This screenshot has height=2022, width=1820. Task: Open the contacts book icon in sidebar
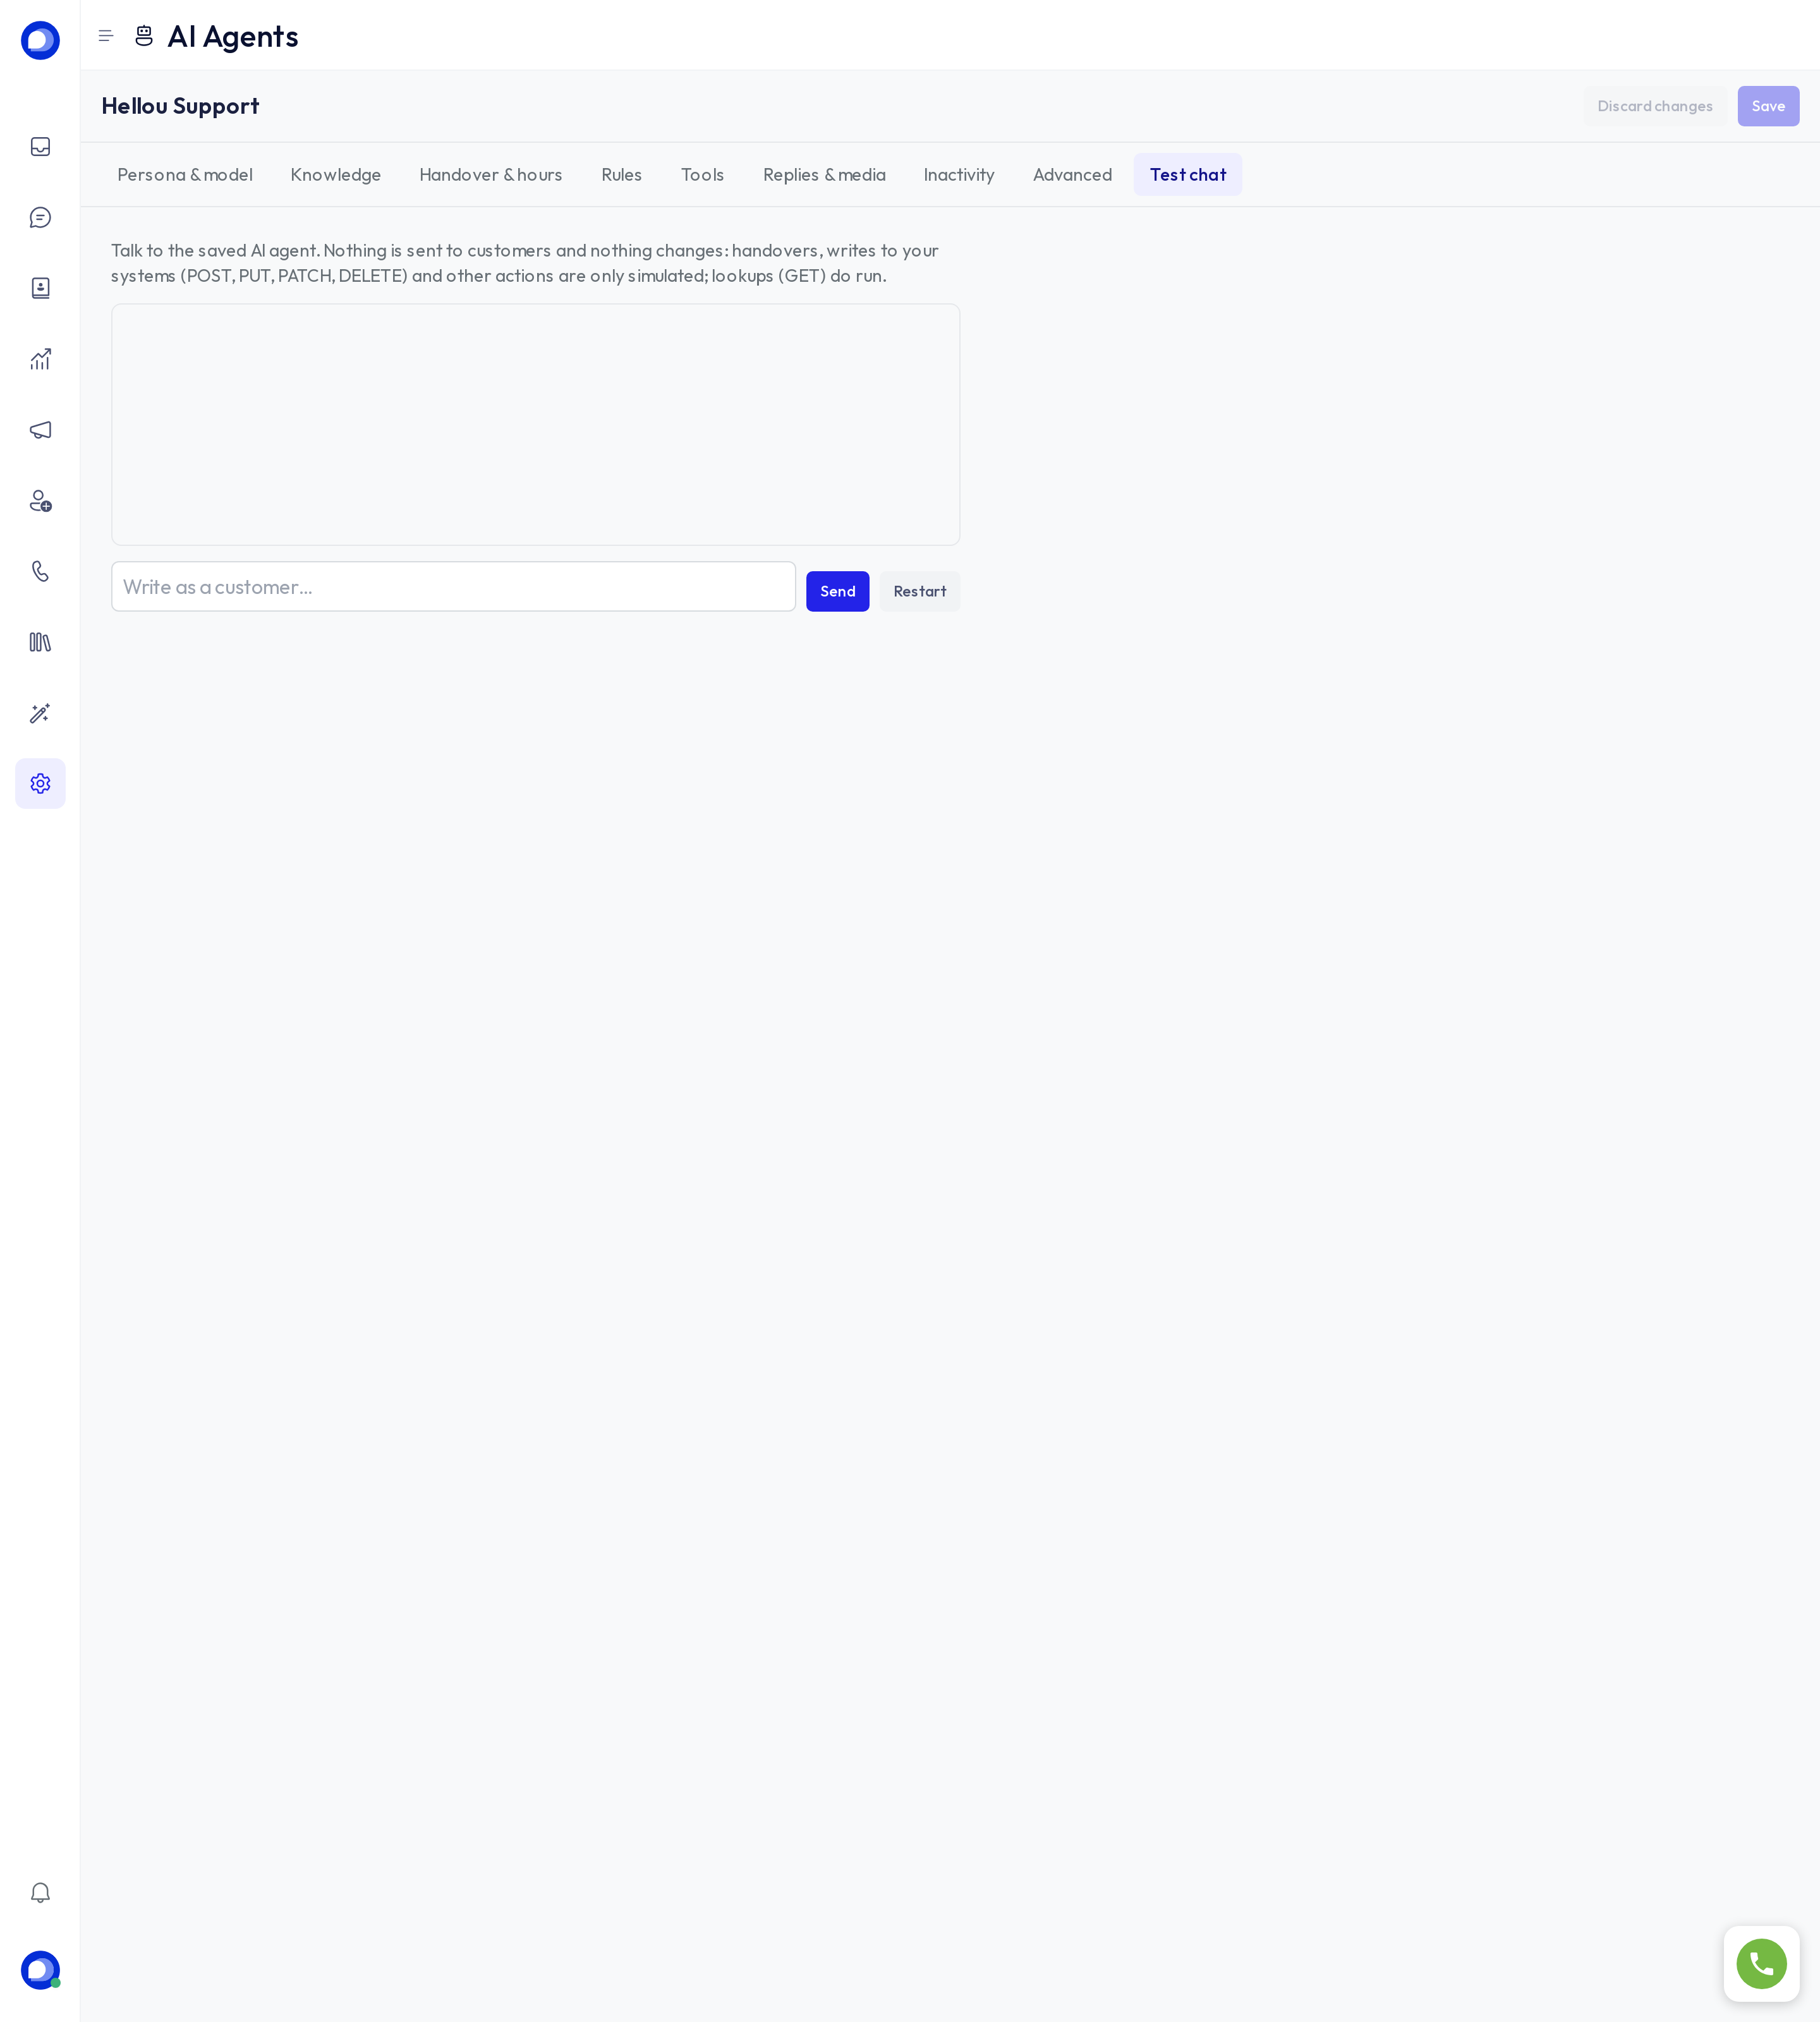pos(40,288)
